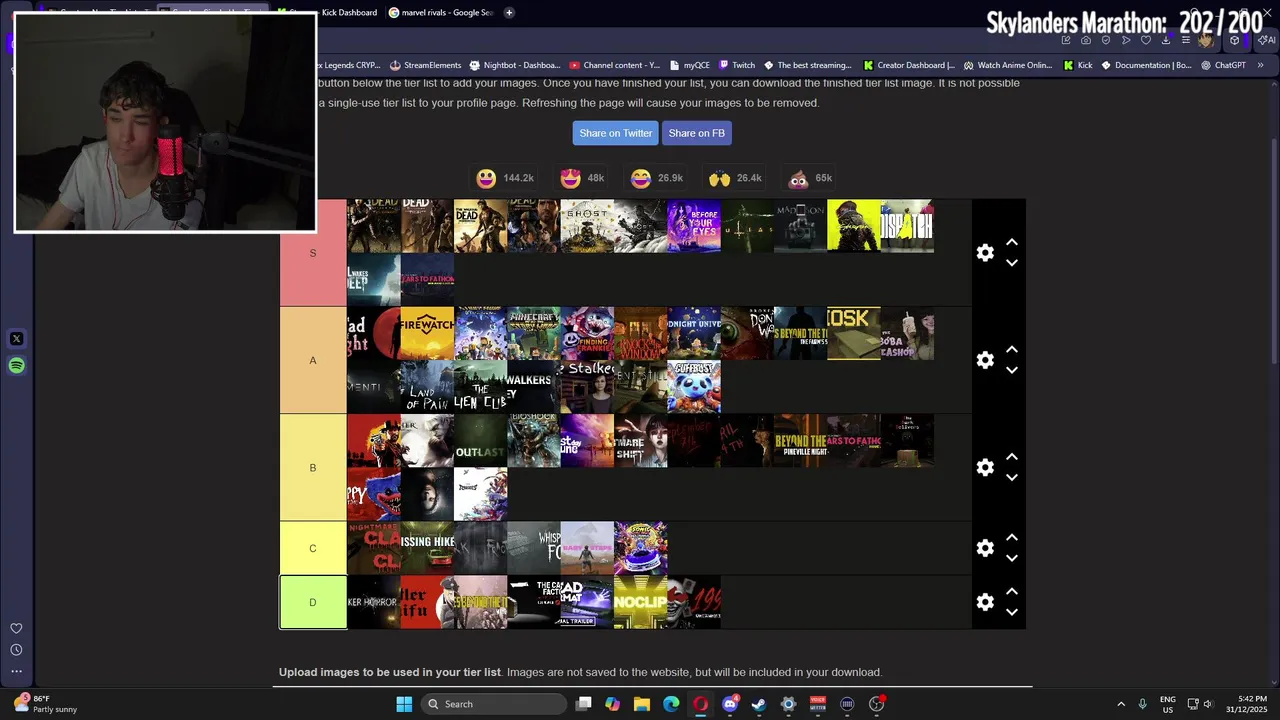Move A tier row down arrow
The height and width of the screenshot is (720, 1280).
click(x=1012, y=370)
